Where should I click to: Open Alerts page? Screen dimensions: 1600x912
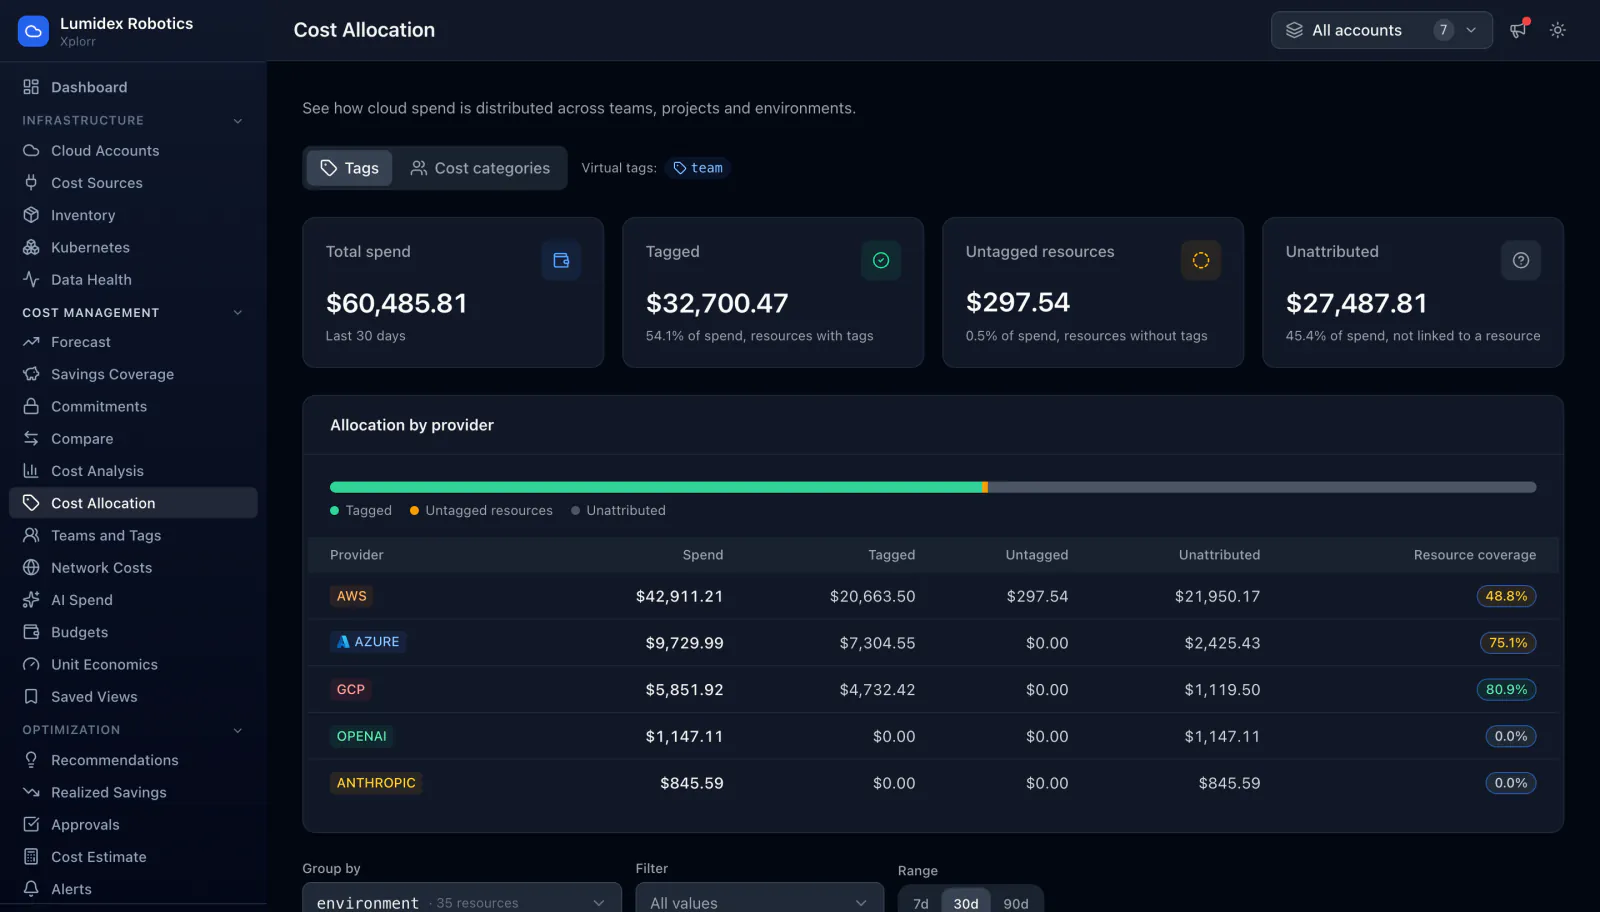point(133,889)
